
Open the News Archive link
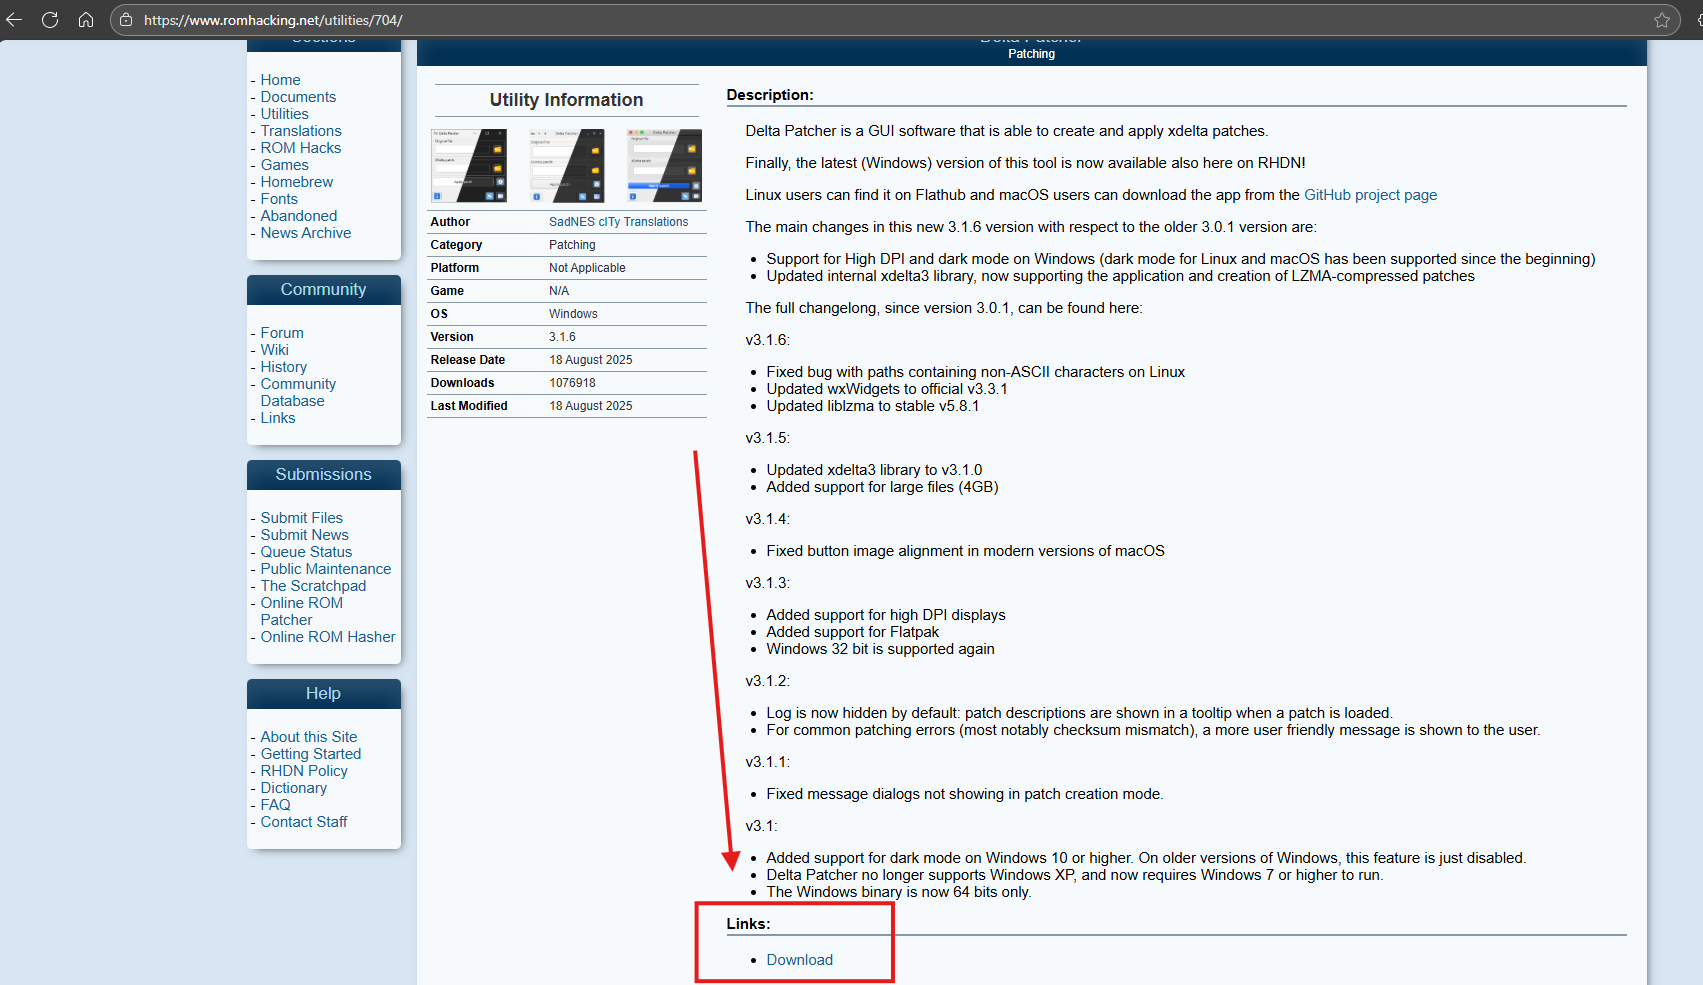click(x=306, y=233)
